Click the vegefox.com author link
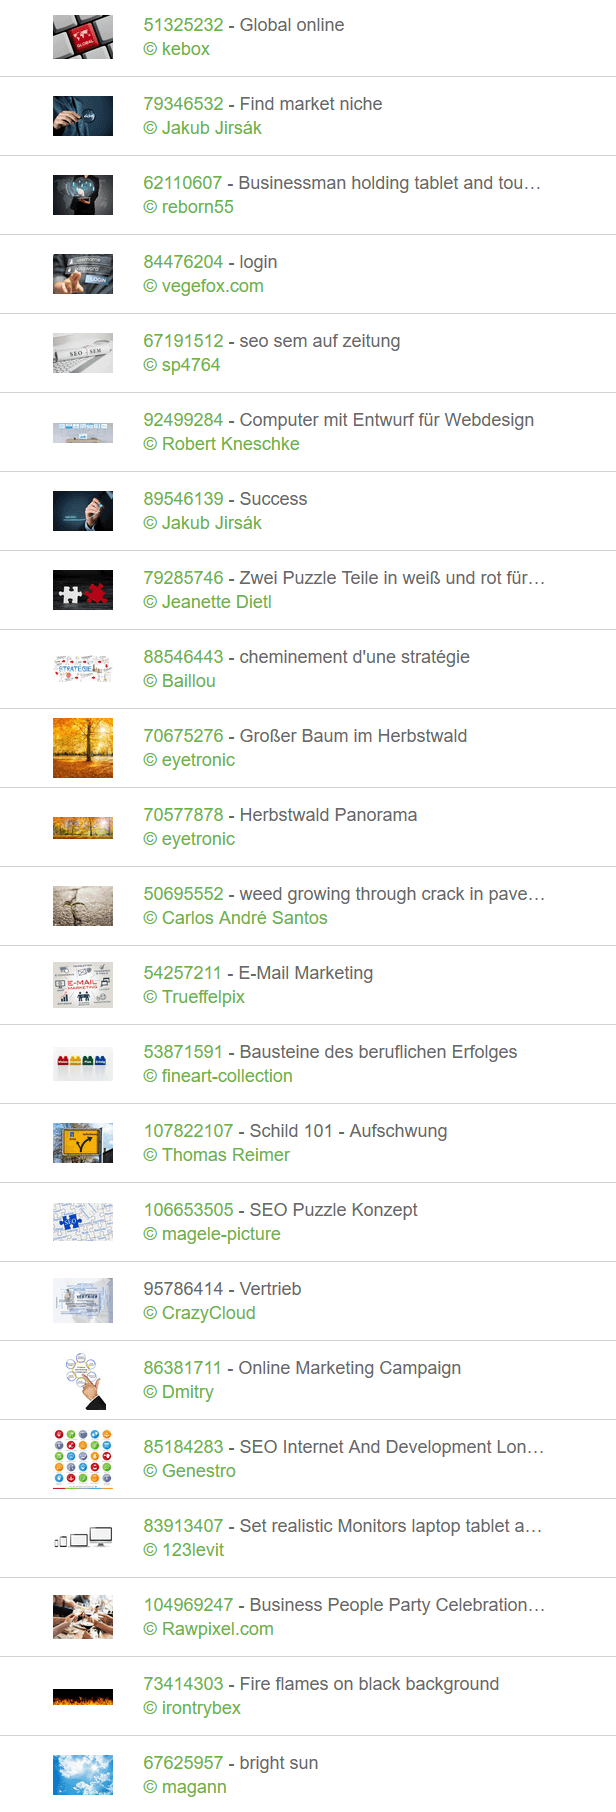The width and height of the screenshot is (616, 1812). coord(204,286)
